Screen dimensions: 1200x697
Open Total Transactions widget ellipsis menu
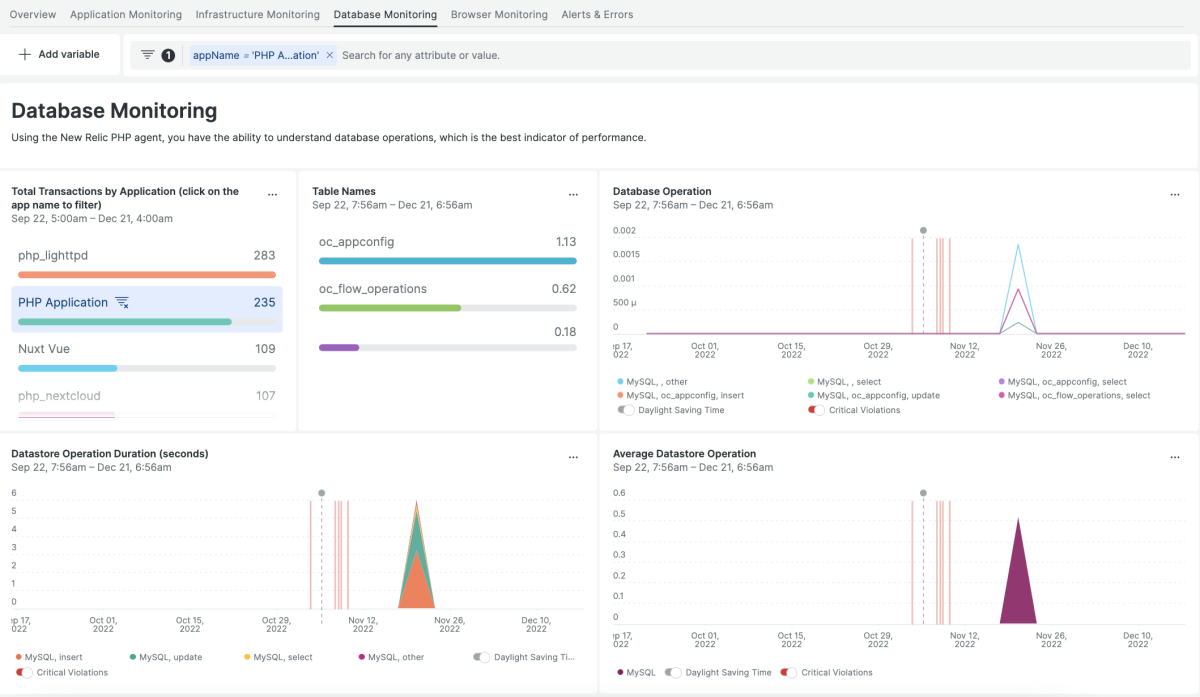[x=272, y=195]
